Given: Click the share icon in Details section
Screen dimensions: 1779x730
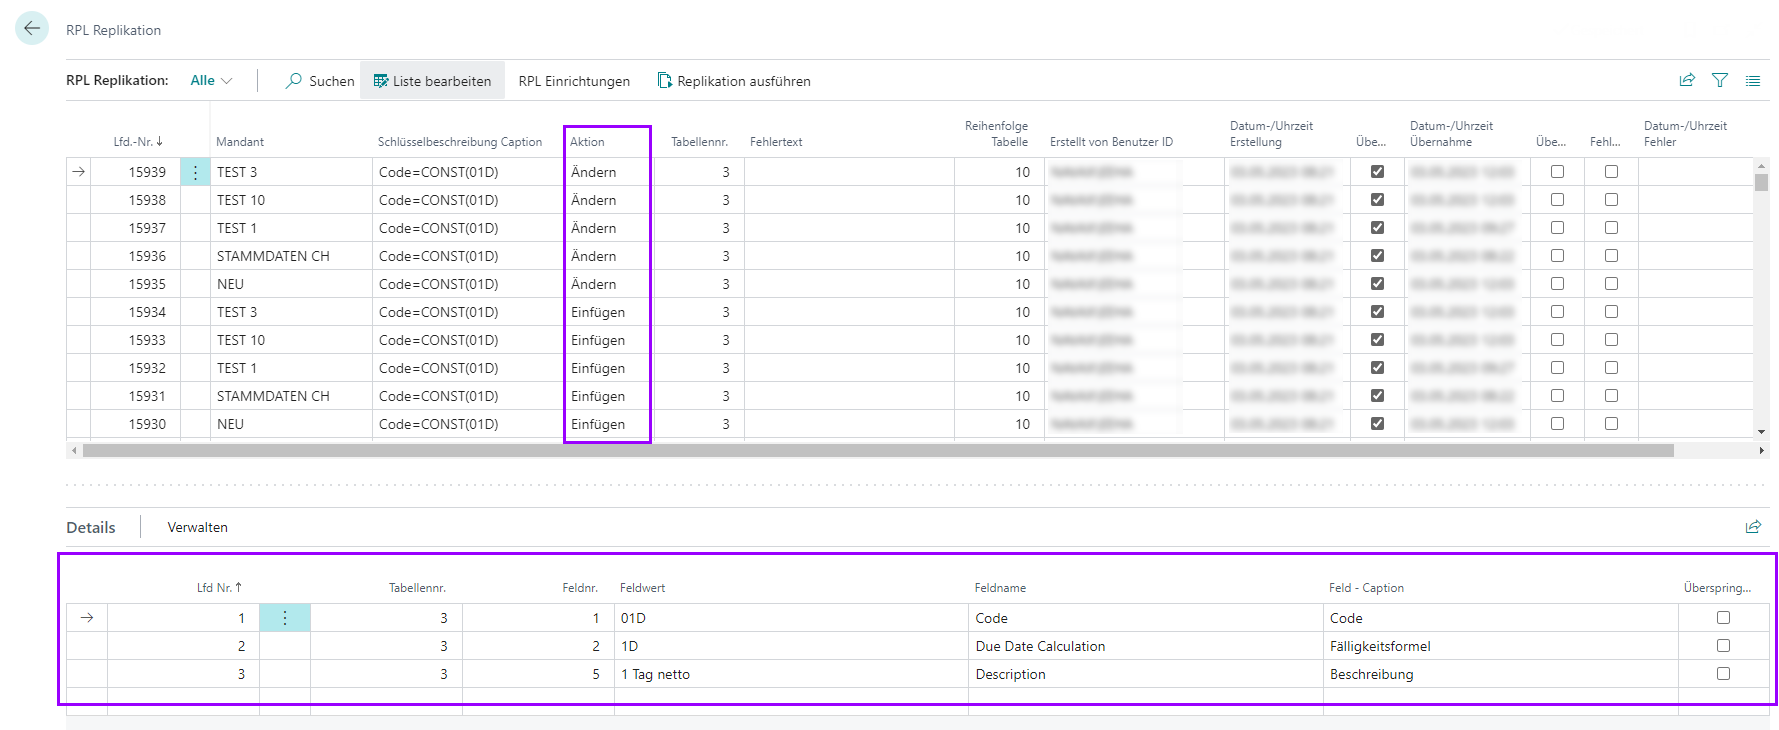Looking at the screenshot, I should click(x=1753, y=527).
